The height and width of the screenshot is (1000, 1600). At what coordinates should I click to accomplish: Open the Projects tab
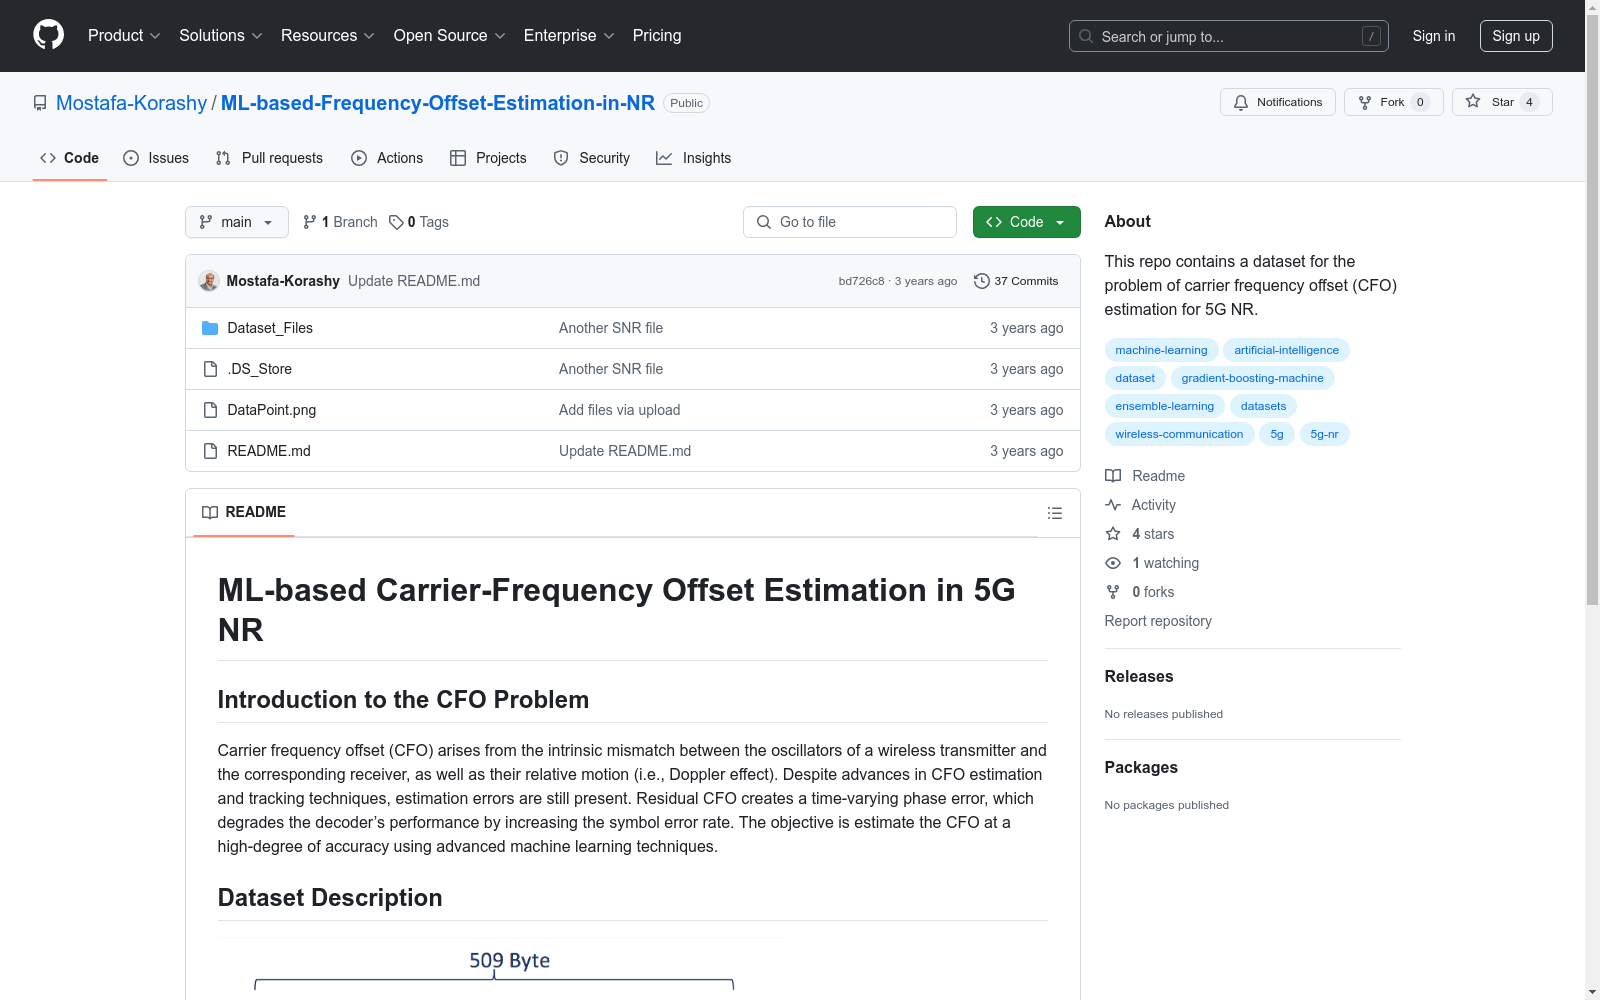pos(488,158)
